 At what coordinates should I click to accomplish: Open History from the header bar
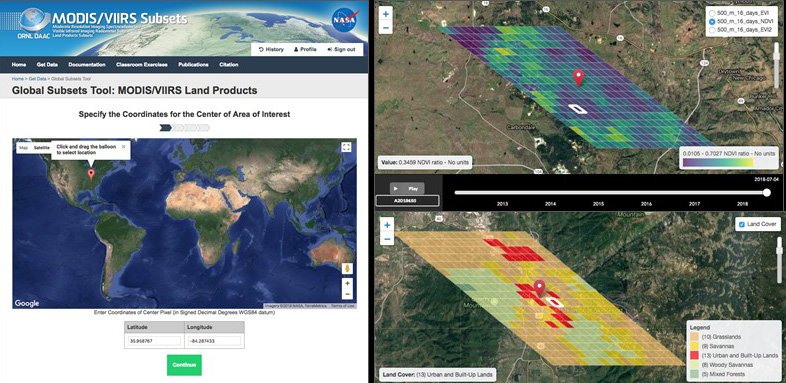click(271, 49)
